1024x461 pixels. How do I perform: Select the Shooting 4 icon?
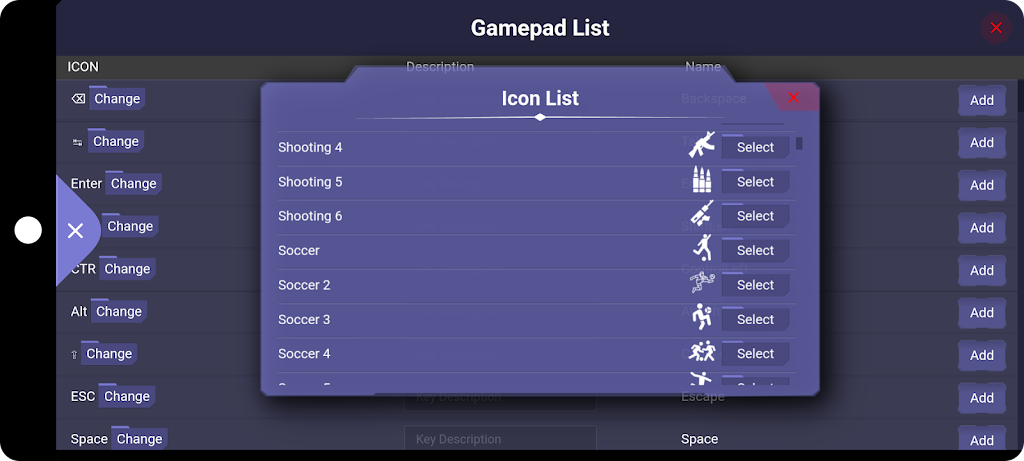(755, 147)
